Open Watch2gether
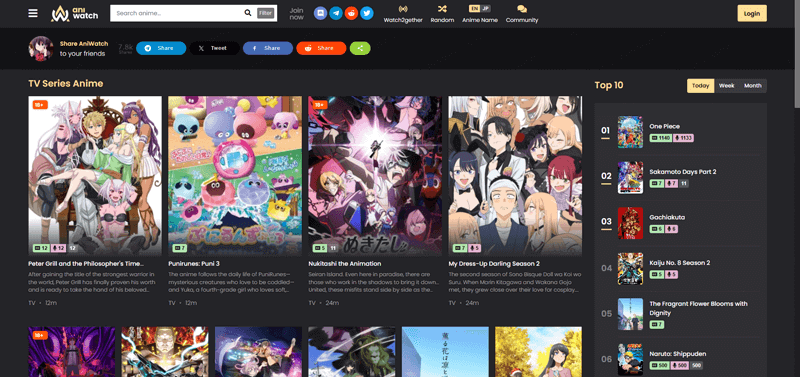Image resolution: width=800 pixels, height=377 pixels. coord(403,14)
